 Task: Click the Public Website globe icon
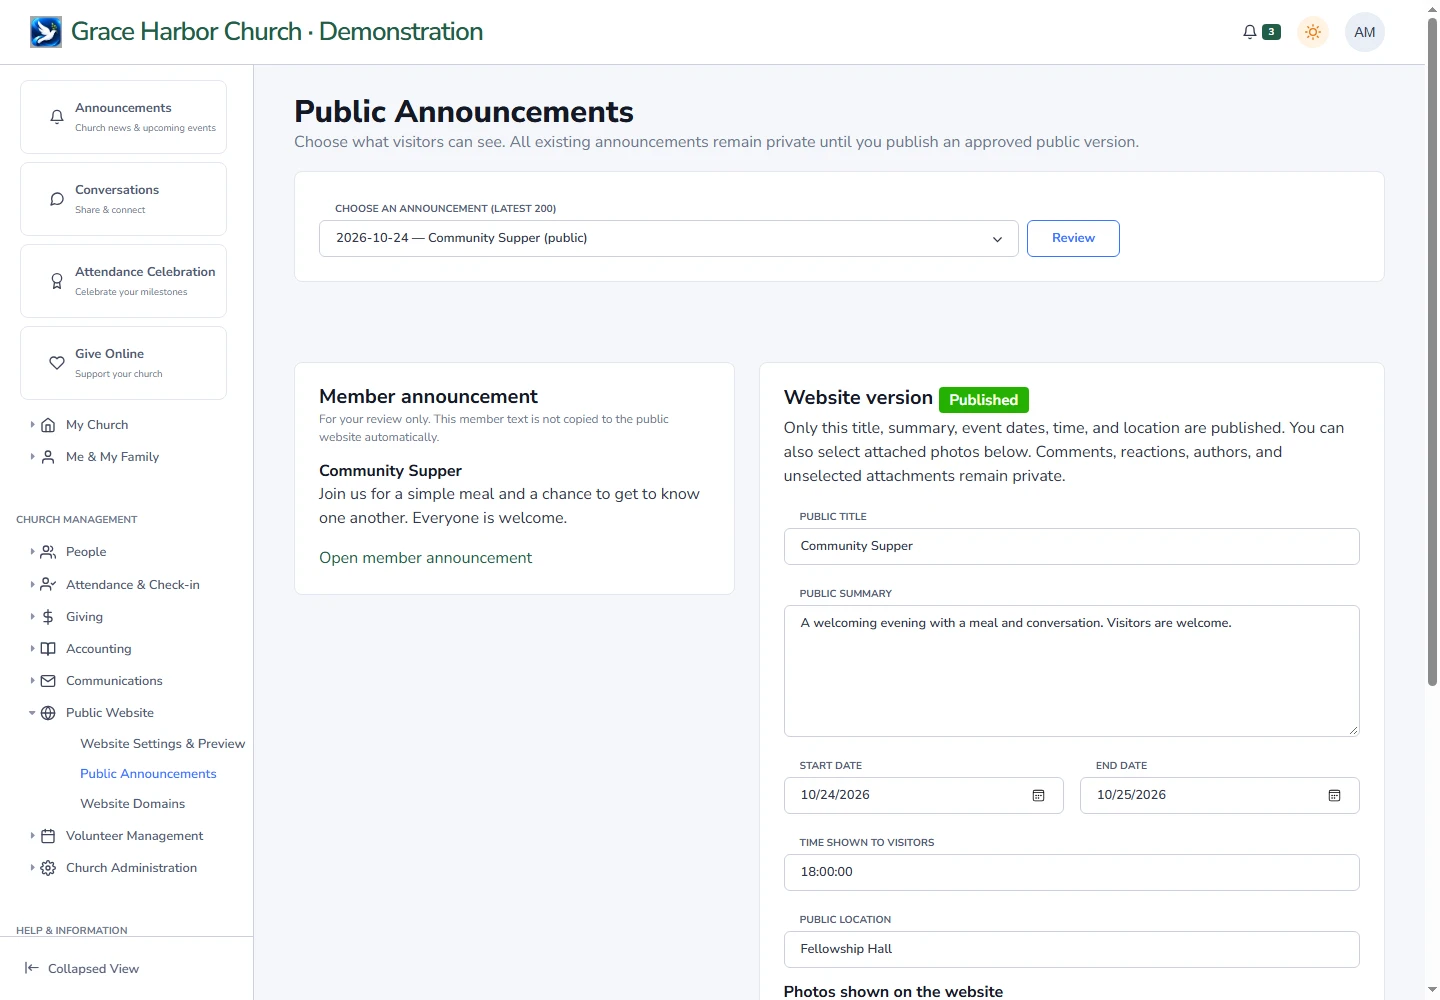pos(48,713)
